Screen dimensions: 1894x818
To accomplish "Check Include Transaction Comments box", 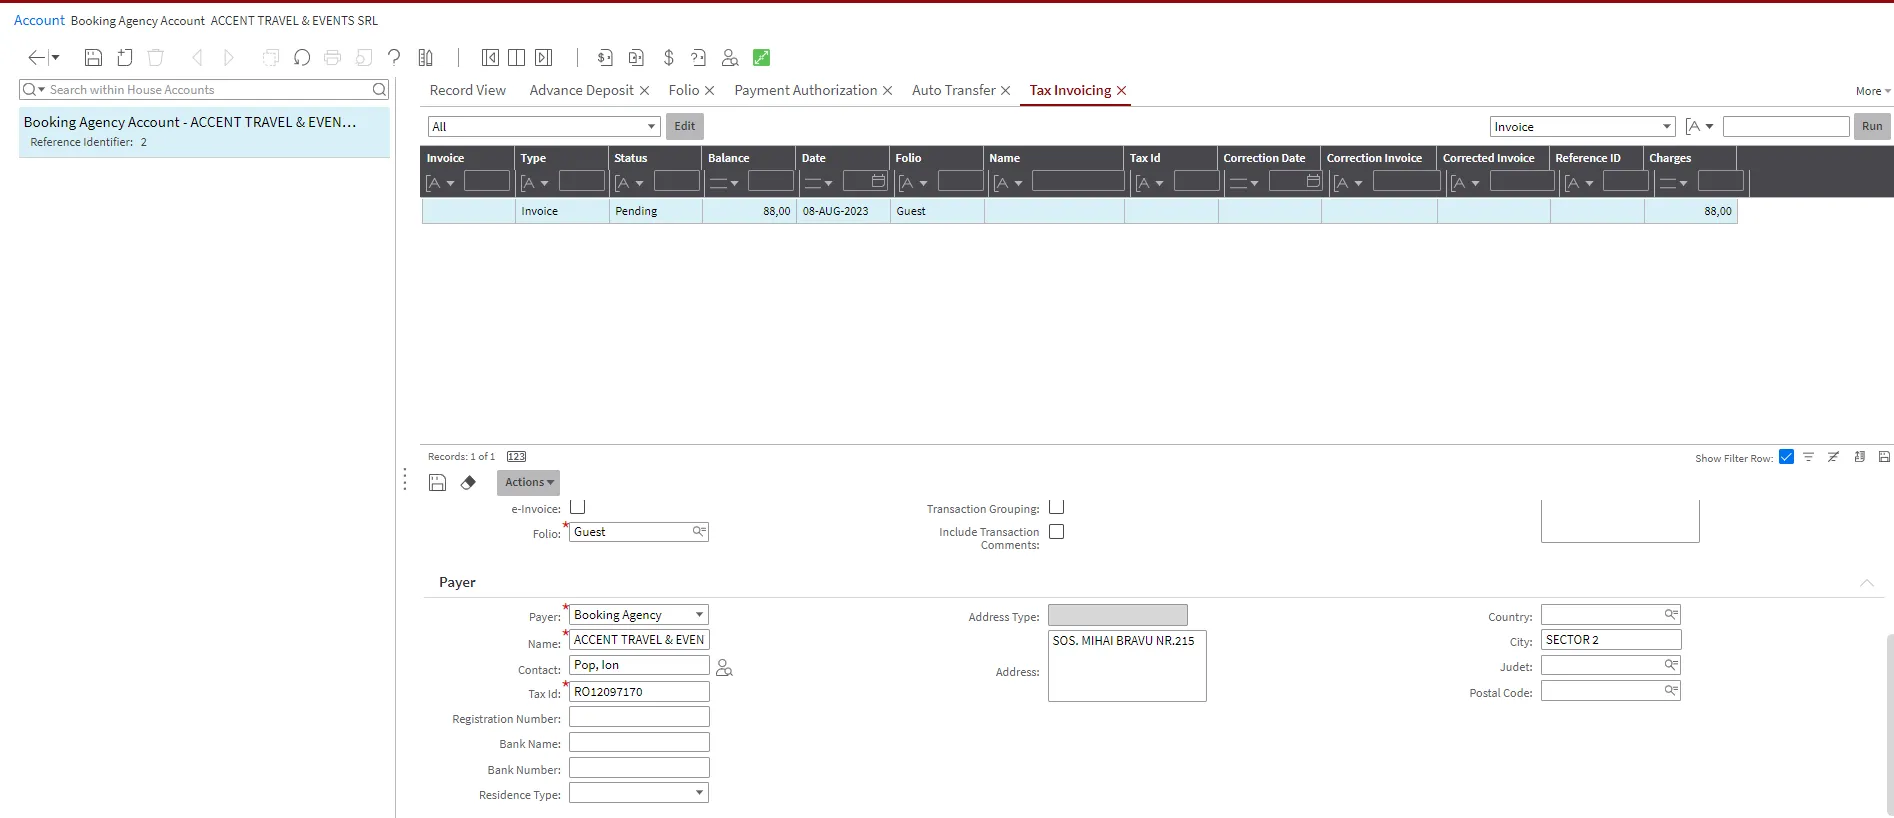I will tap(1056, 532).
